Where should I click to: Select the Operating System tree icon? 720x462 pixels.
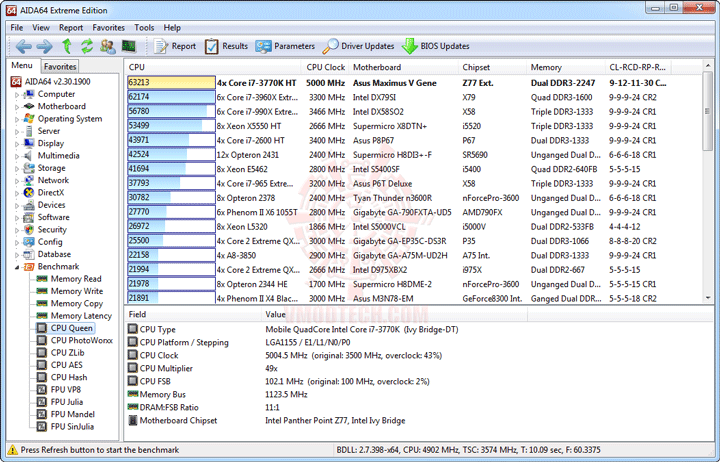29,118
